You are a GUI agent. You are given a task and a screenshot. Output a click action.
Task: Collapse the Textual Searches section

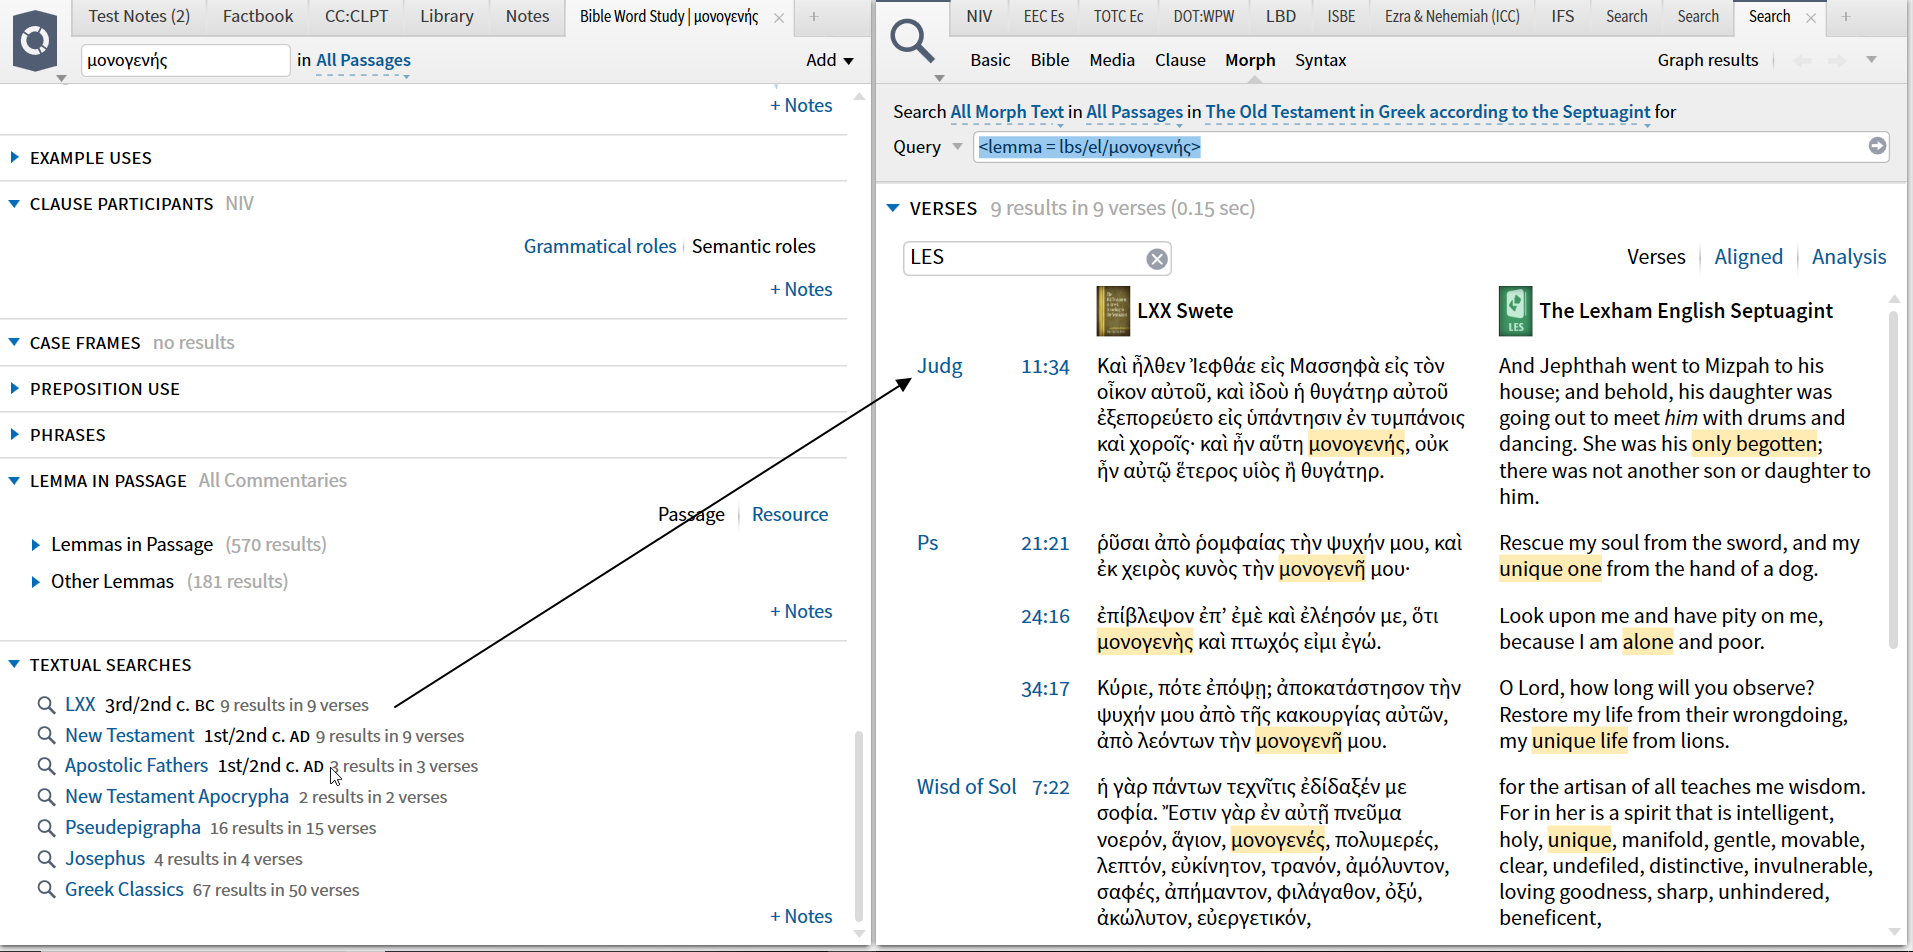pyautogui.click(x=14, y=665)
